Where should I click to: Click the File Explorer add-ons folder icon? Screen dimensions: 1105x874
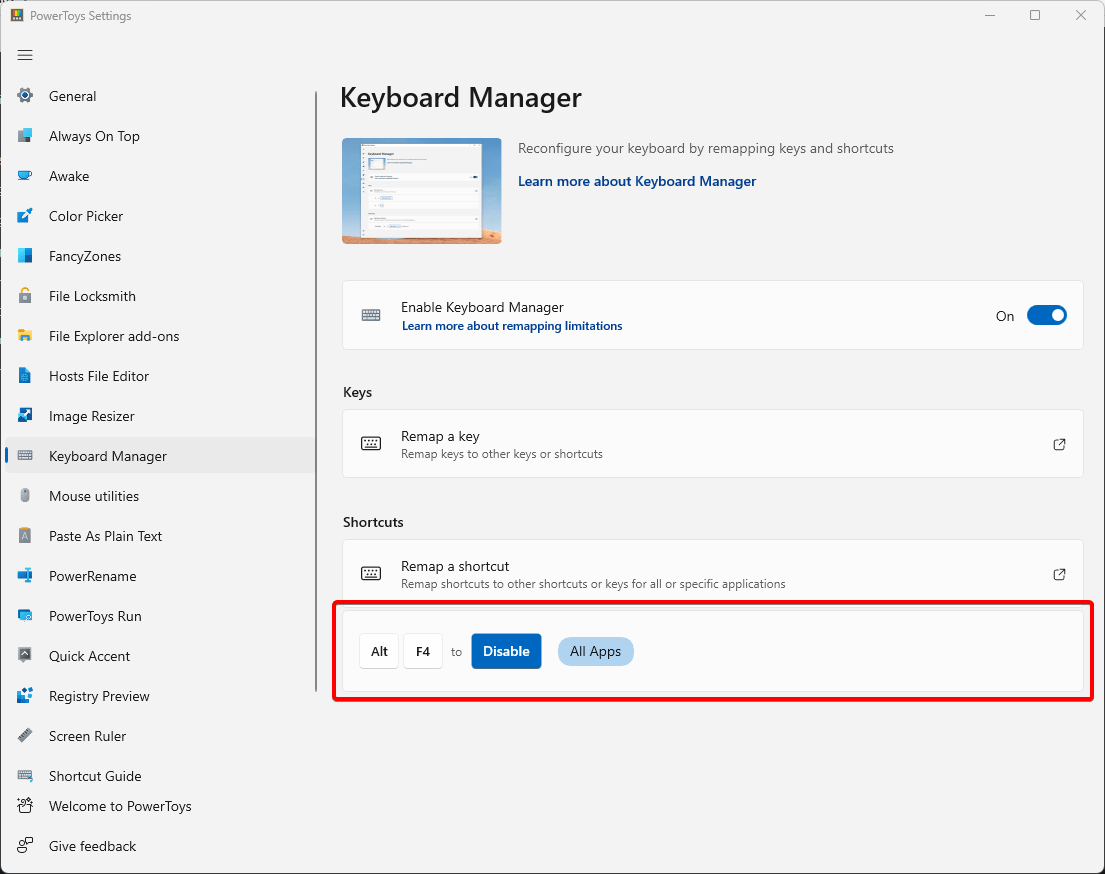25,336
